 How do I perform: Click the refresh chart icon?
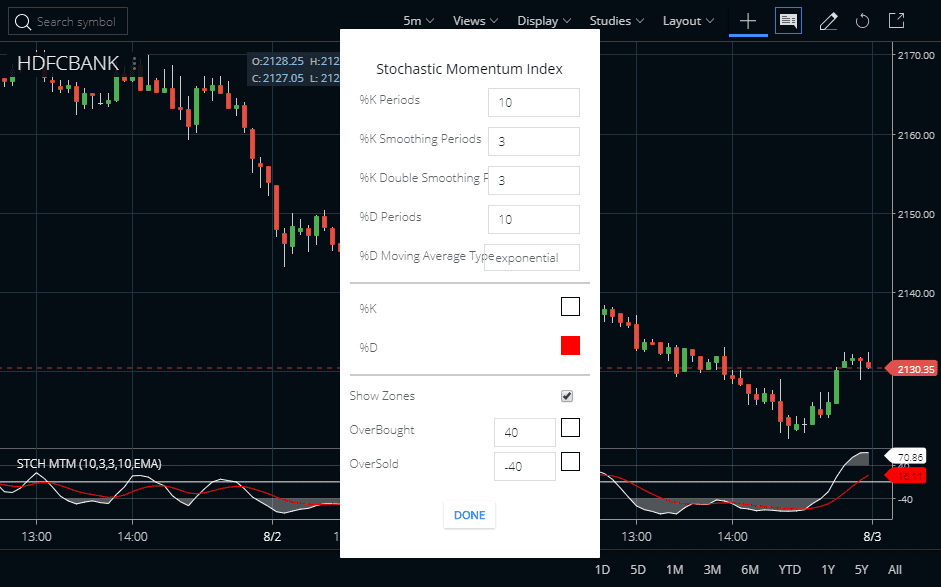861,20
